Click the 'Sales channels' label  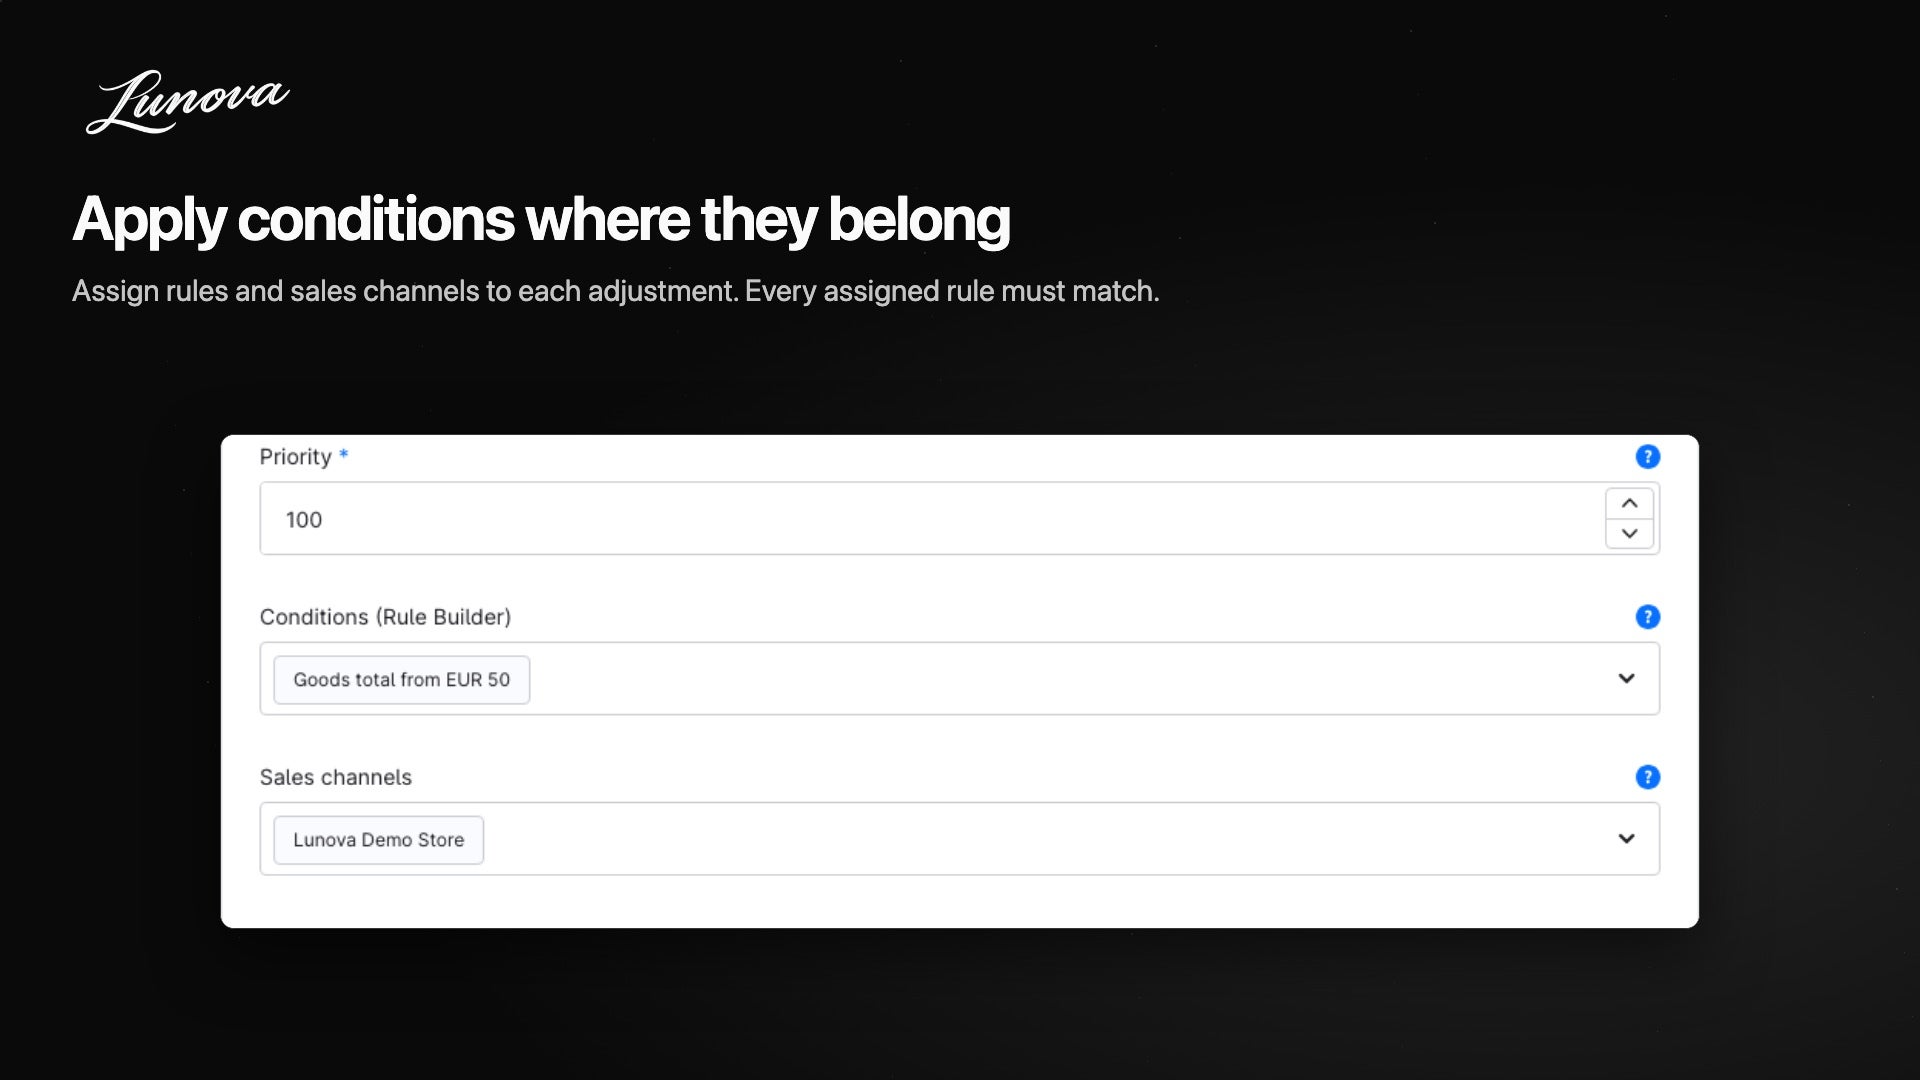(x=335, y=777)
